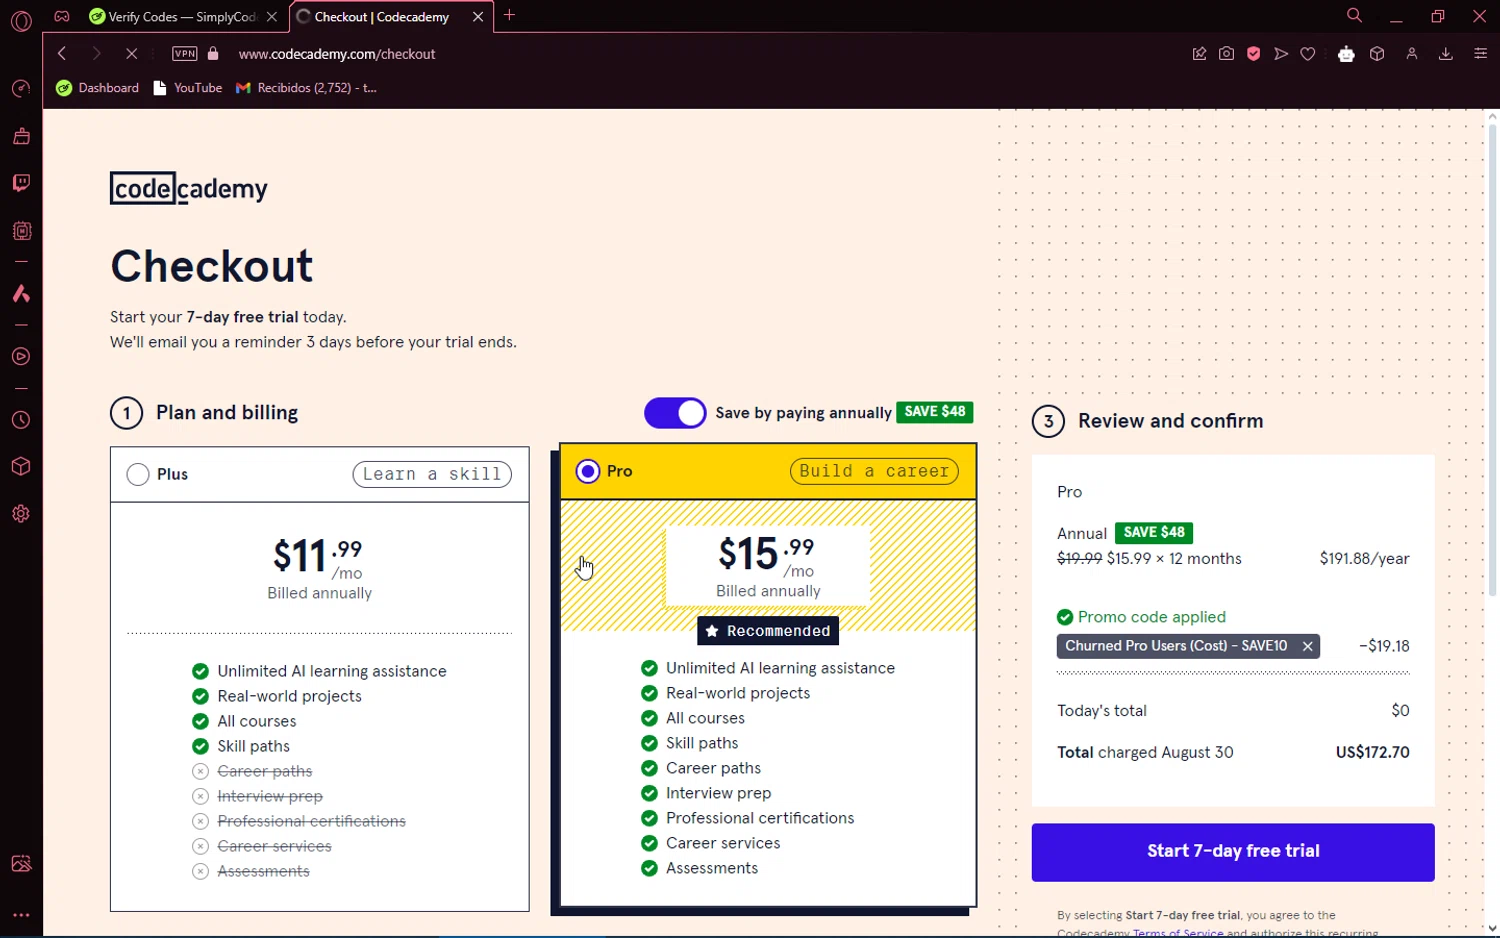Click Terms of Service link
Screen dimensions: 1500x938
tap(1178, 932)
